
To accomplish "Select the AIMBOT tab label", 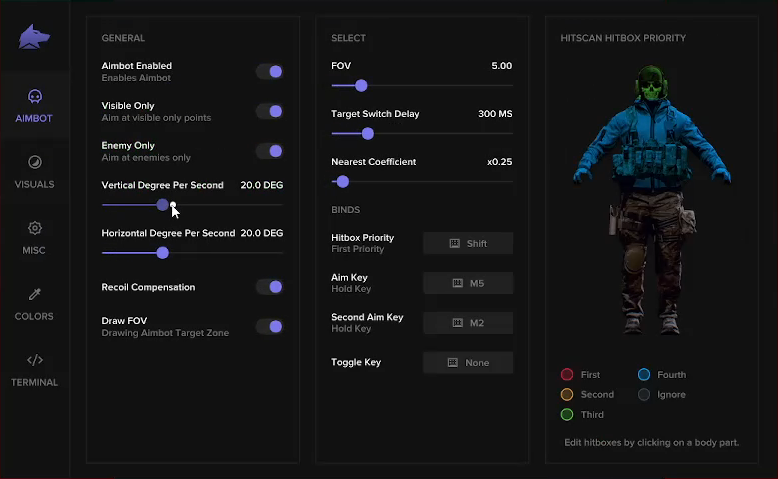I will [x=34, y=119].
